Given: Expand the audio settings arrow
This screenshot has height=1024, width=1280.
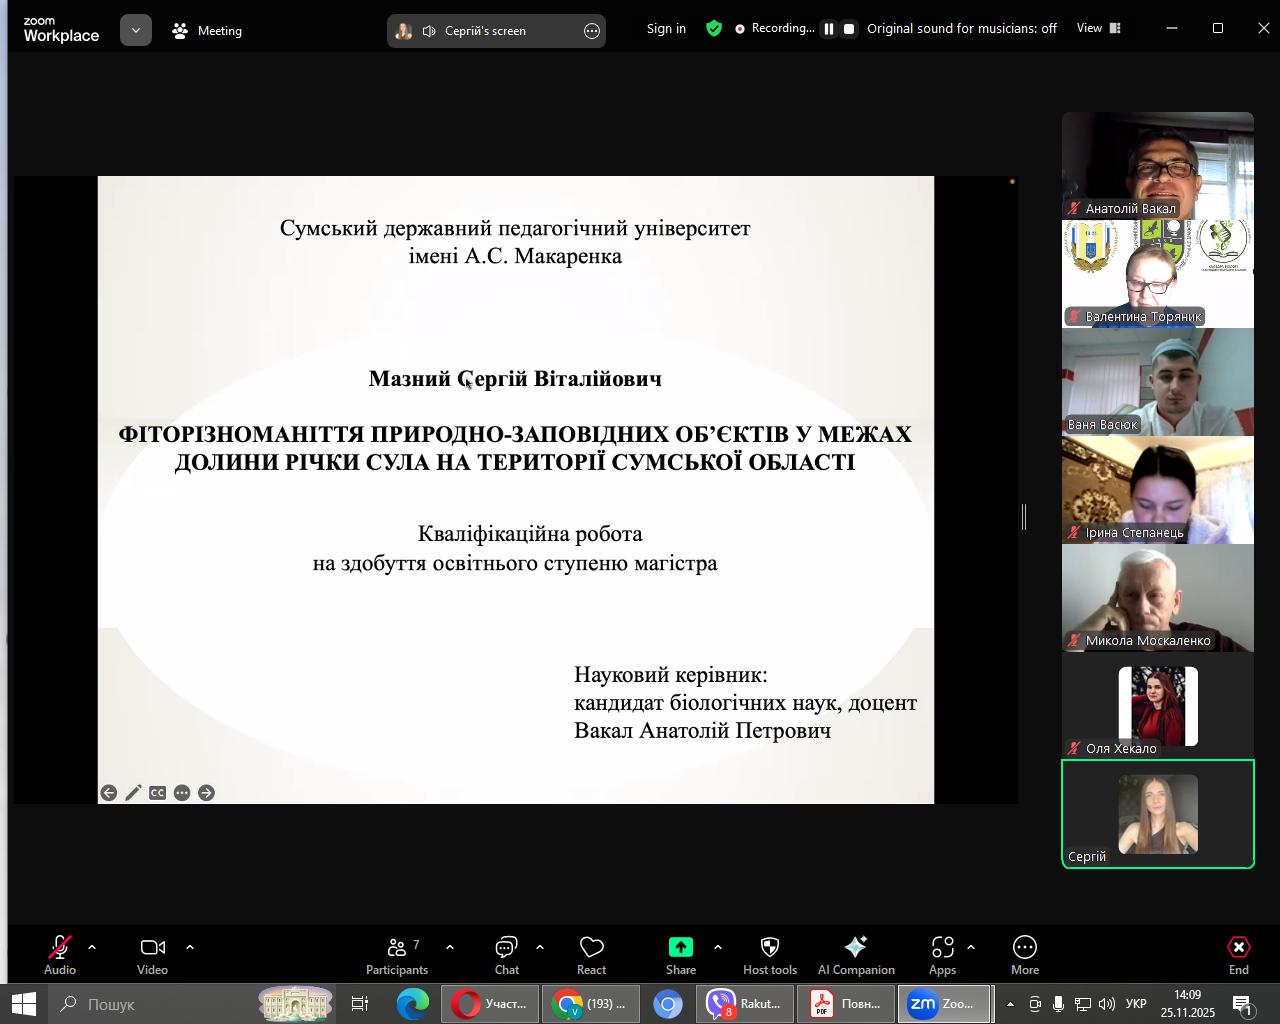Looking at the screenshot, I should coord(92,947).
